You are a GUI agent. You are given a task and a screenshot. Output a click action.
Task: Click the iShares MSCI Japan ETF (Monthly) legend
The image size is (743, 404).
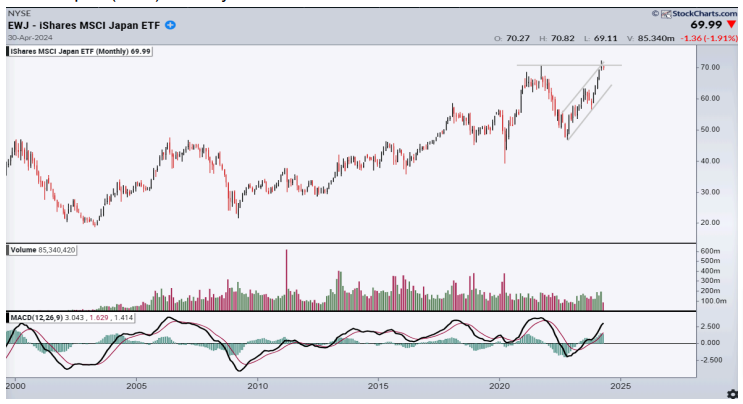[x=80, y=51]
